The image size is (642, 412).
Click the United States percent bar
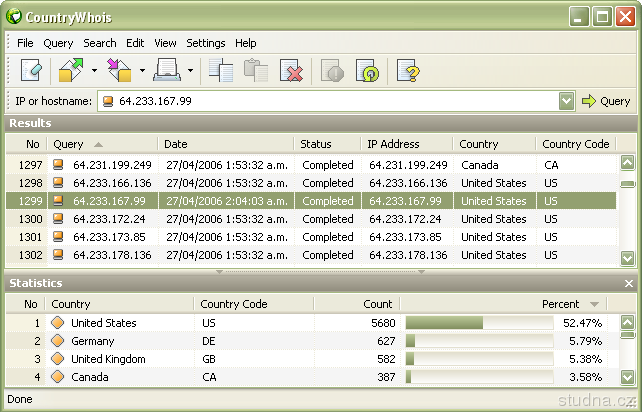click(x=479, y=323)
